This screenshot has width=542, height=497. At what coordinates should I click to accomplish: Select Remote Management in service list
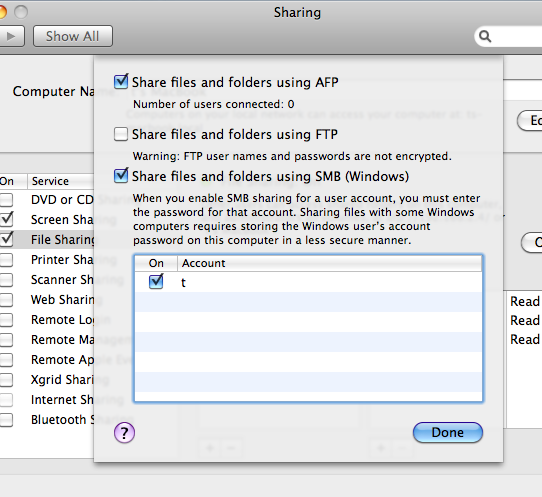[x=62, y=340]
